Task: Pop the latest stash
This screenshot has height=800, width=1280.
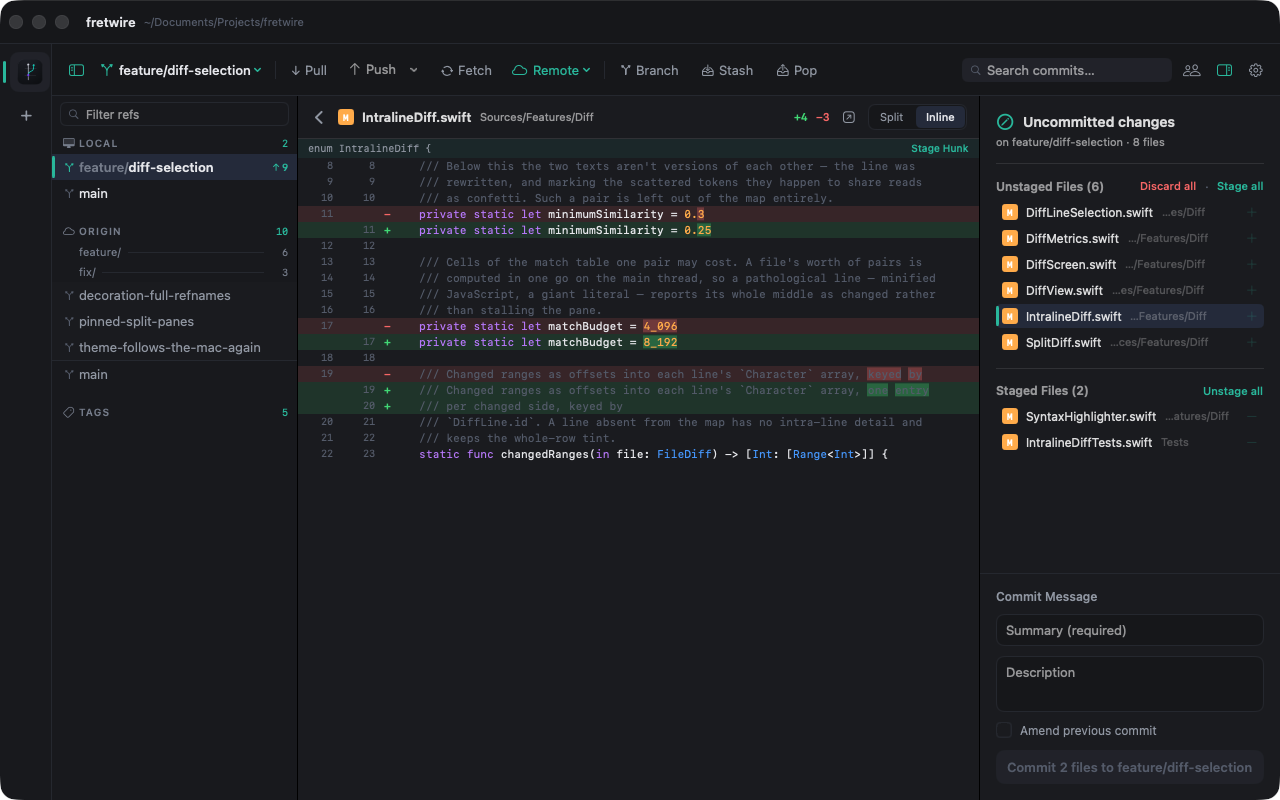Action: pyautogui.click(x=796, y=70)
